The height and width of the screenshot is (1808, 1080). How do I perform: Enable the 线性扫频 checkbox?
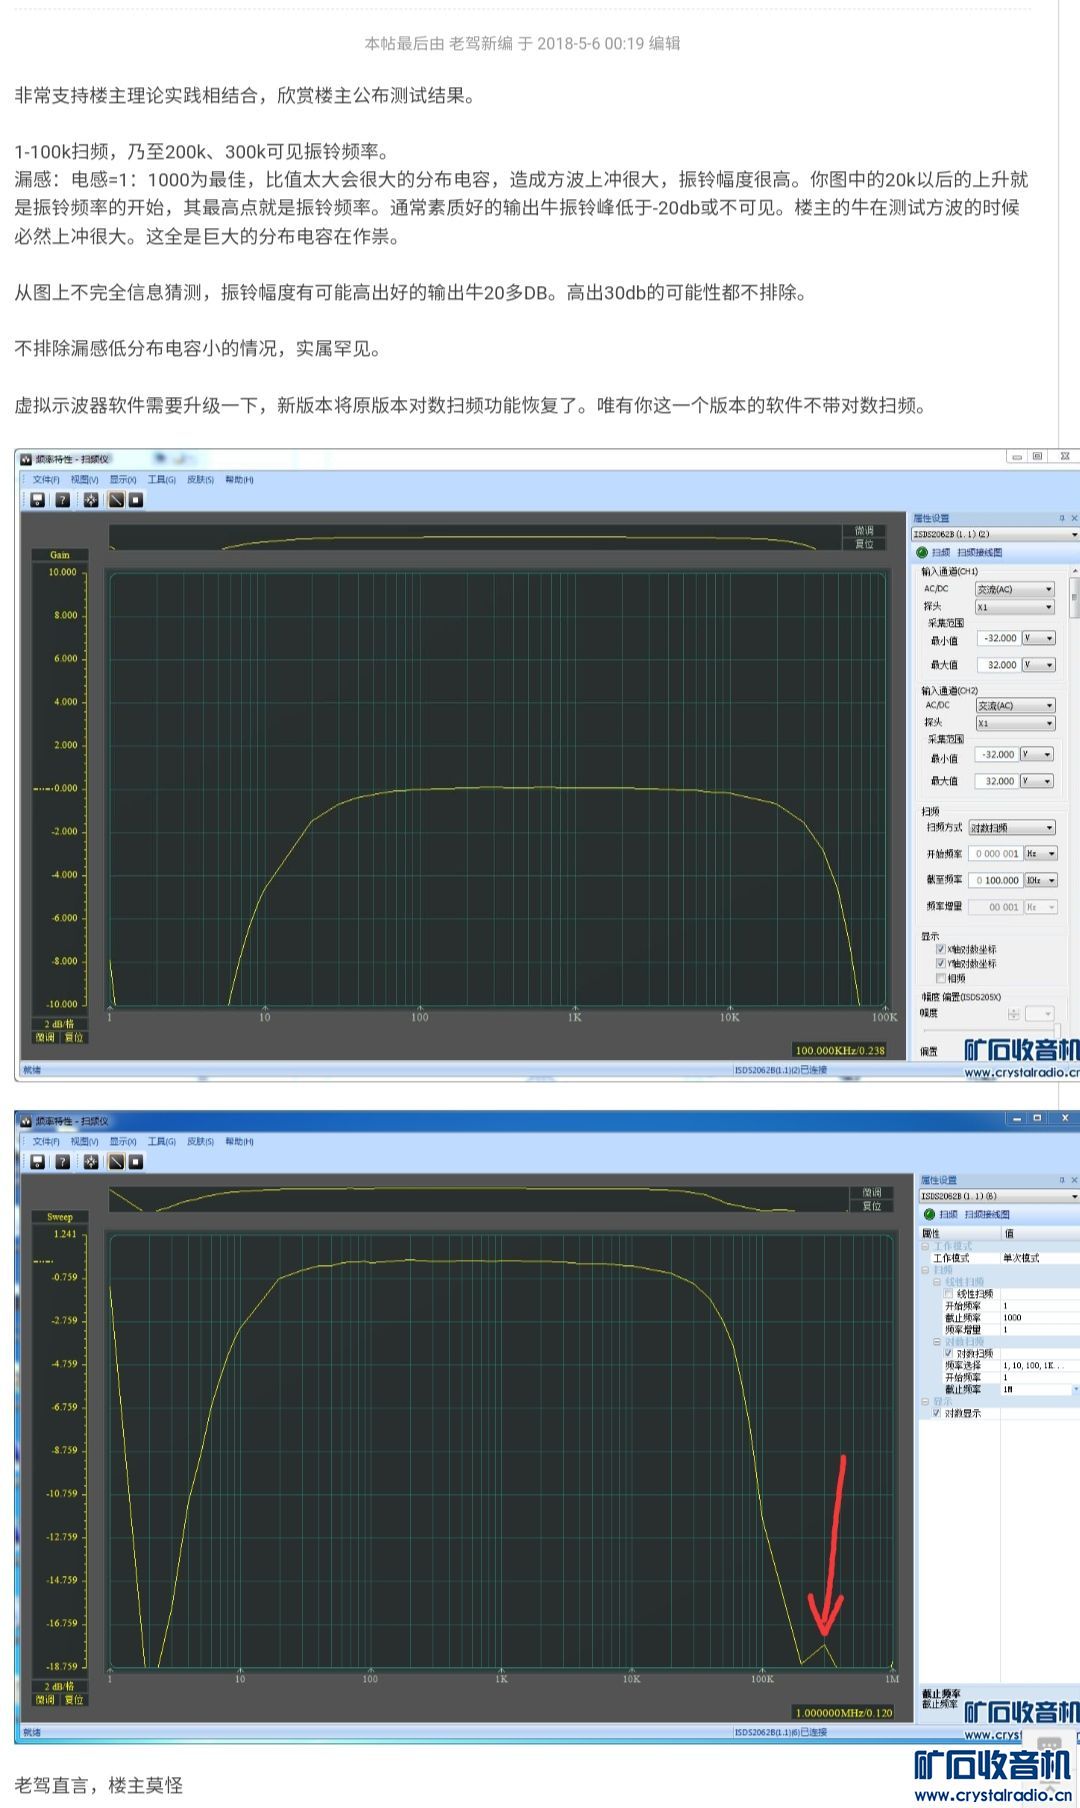948,1294
